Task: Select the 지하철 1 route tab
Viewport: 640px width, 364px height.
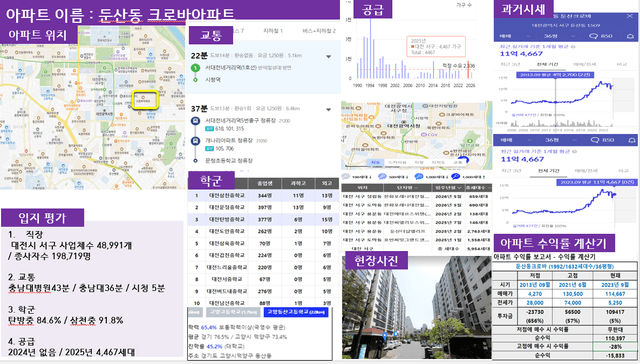Action: tap(273, 31)
